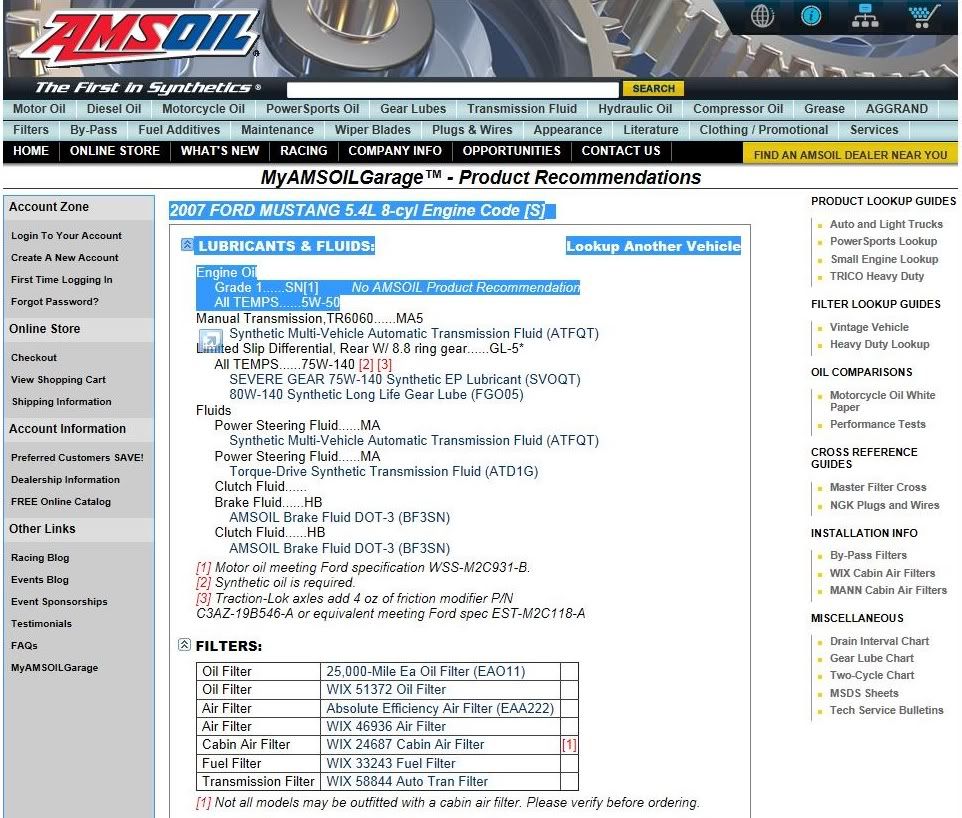The image size is (962, 818).
Task: Click Find an AMSOIL Dealer Near You
Action: point(850,155)
